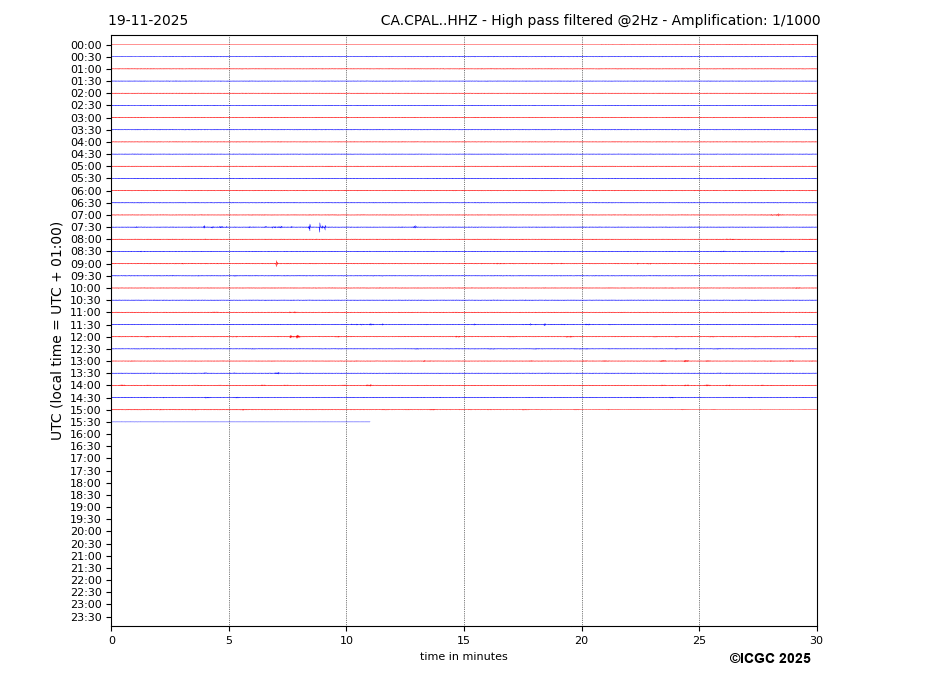
Task: Click the vertical UTC local time axis label
Action: 58,331
